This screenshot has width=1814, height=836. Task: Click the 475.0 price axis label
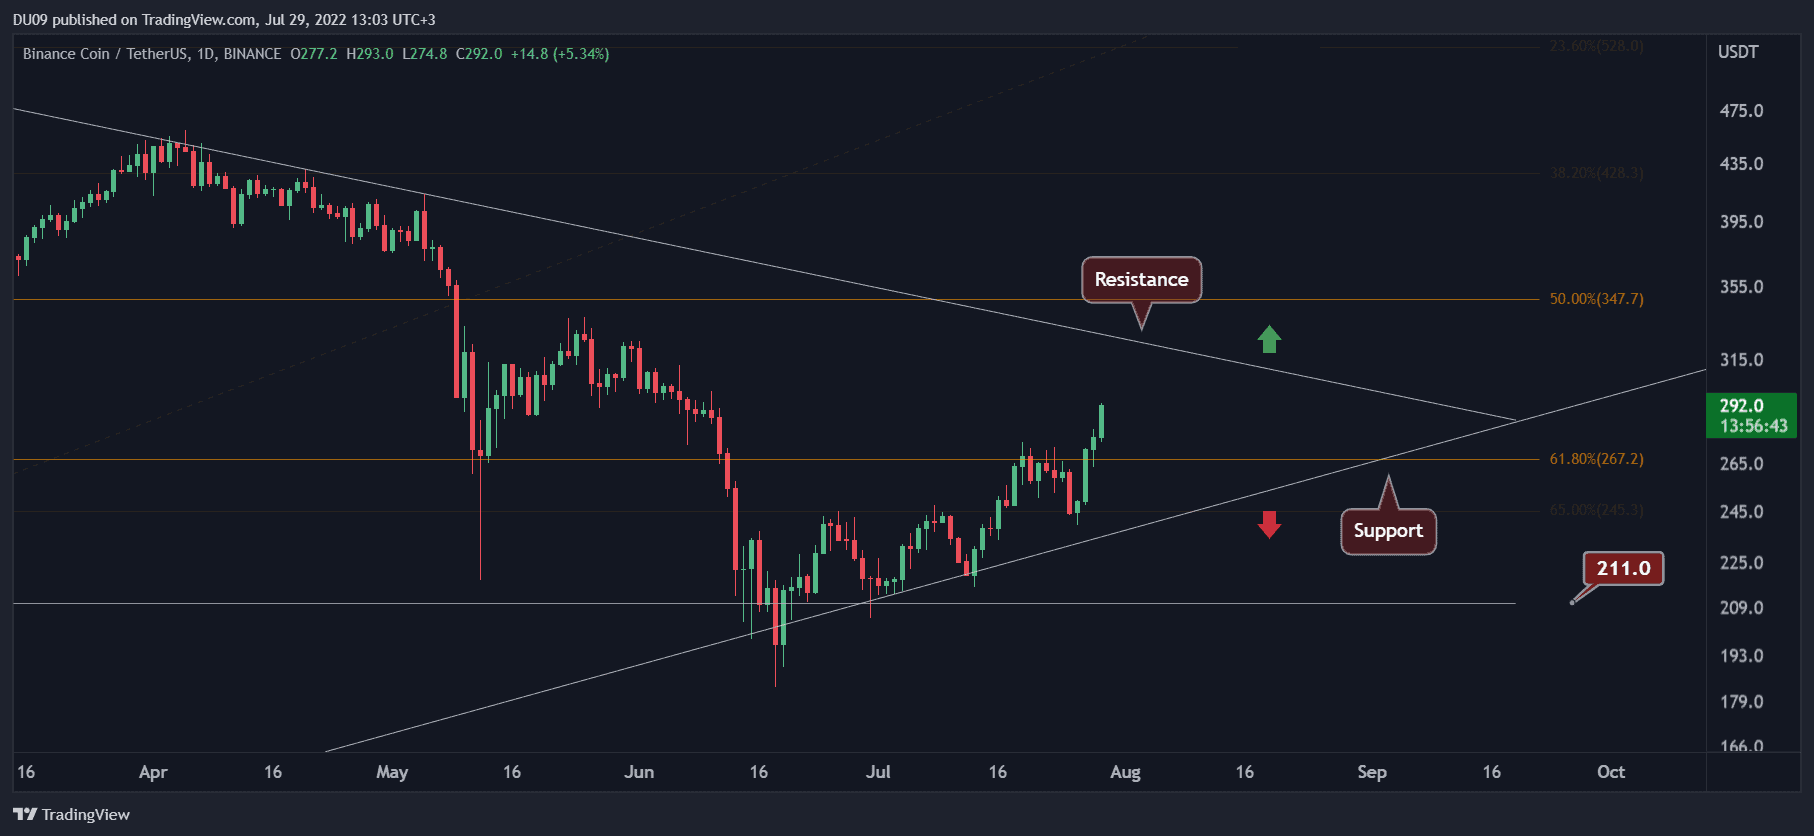(1742, 111)
